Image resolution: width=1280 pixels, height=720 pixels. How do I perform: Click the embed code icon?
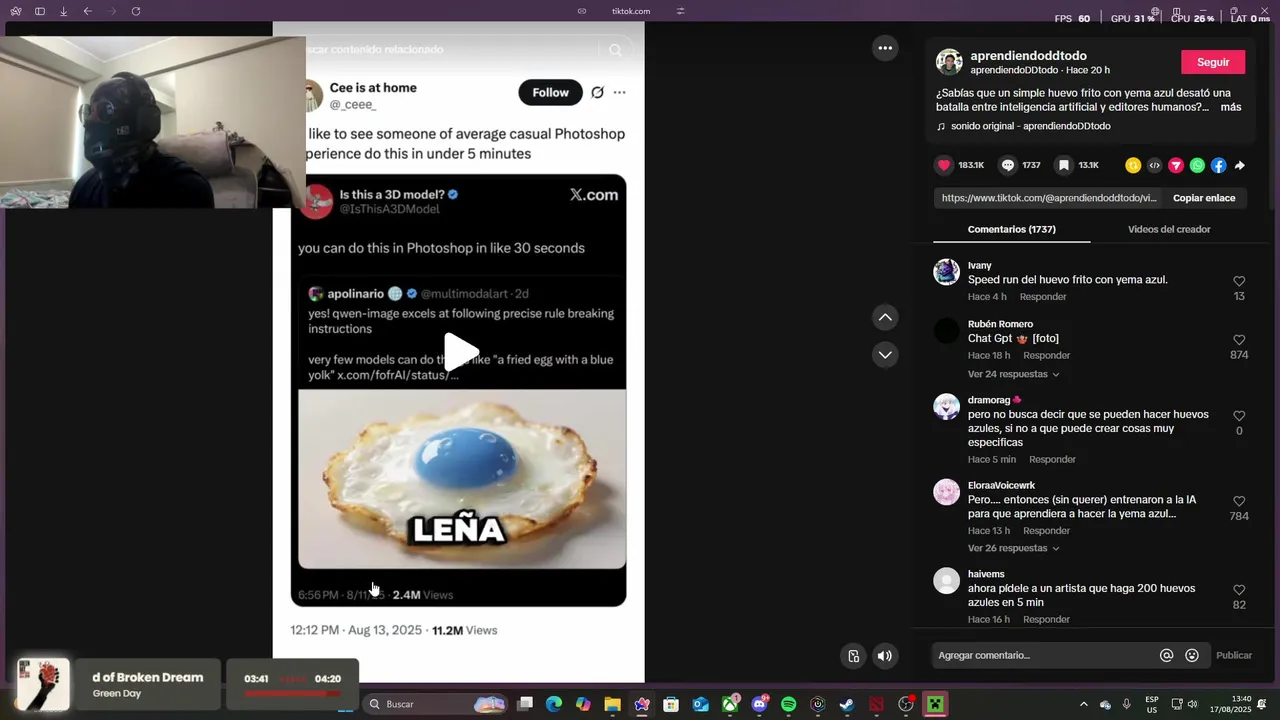point(1154,165)
